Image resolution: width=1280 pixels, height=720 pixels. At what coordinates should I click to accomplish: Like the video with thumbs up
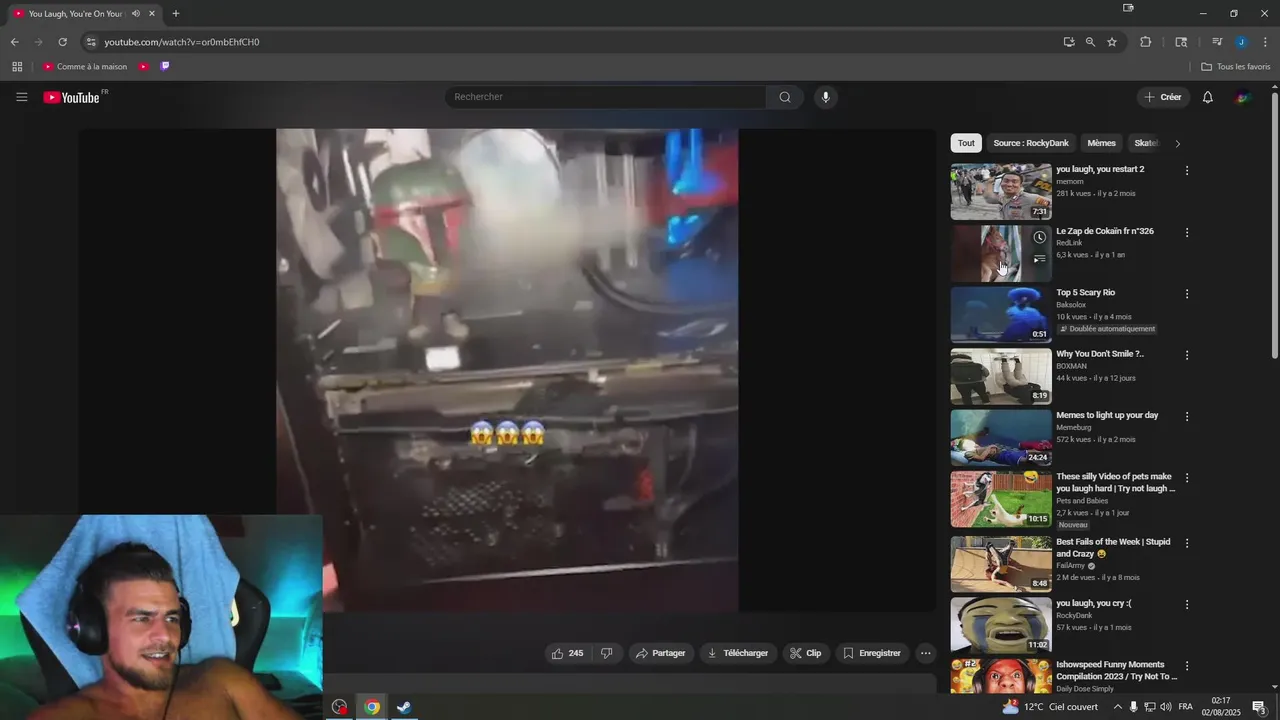click(x=566, y=653)
